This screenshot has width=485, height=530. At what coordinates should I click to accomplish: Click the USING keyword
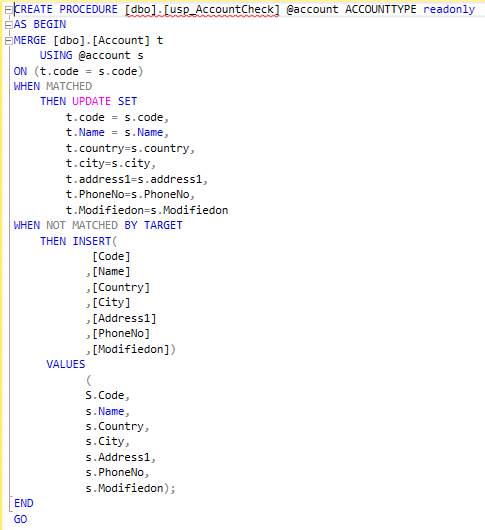pos(56,55)
